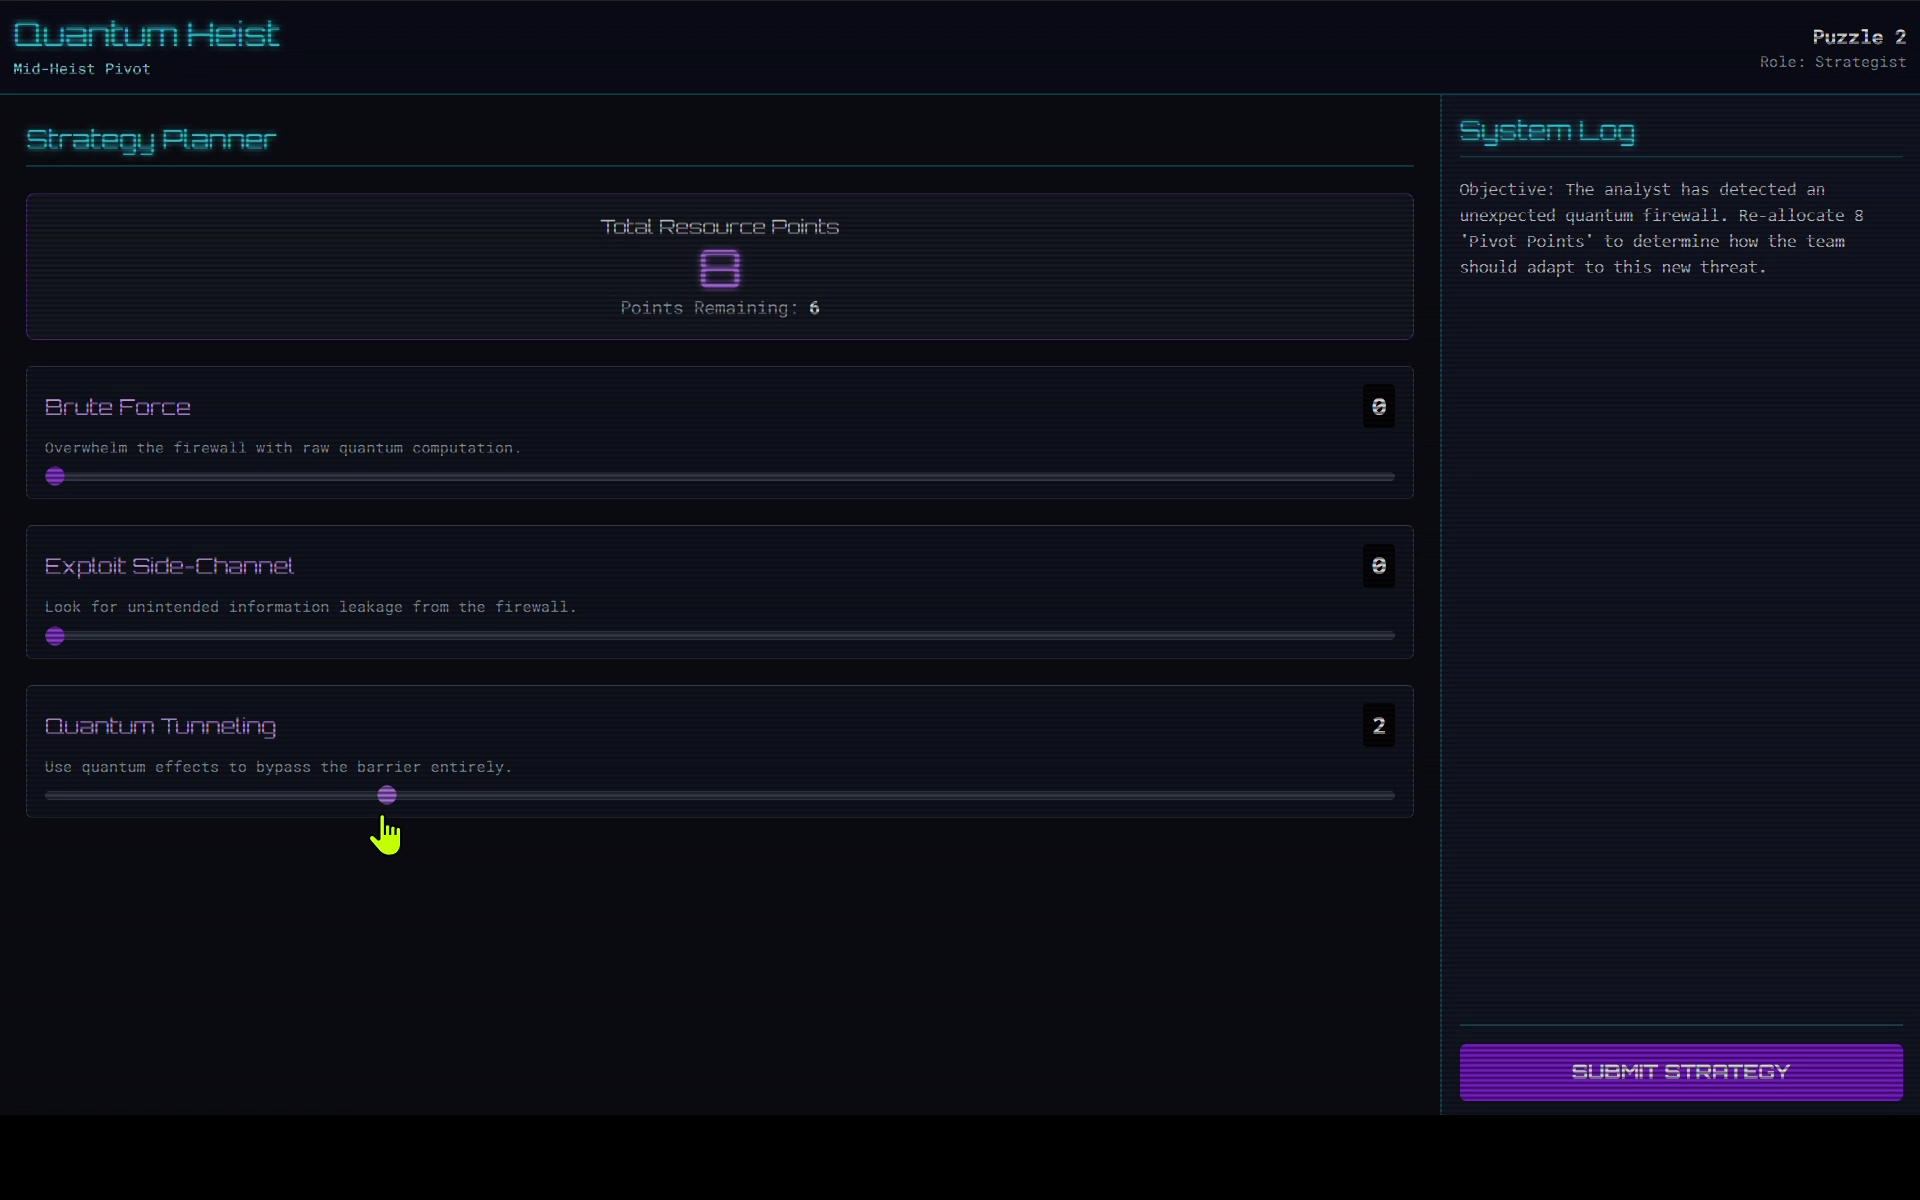Click the middle of the Brute Force slider track

(719, 477)
